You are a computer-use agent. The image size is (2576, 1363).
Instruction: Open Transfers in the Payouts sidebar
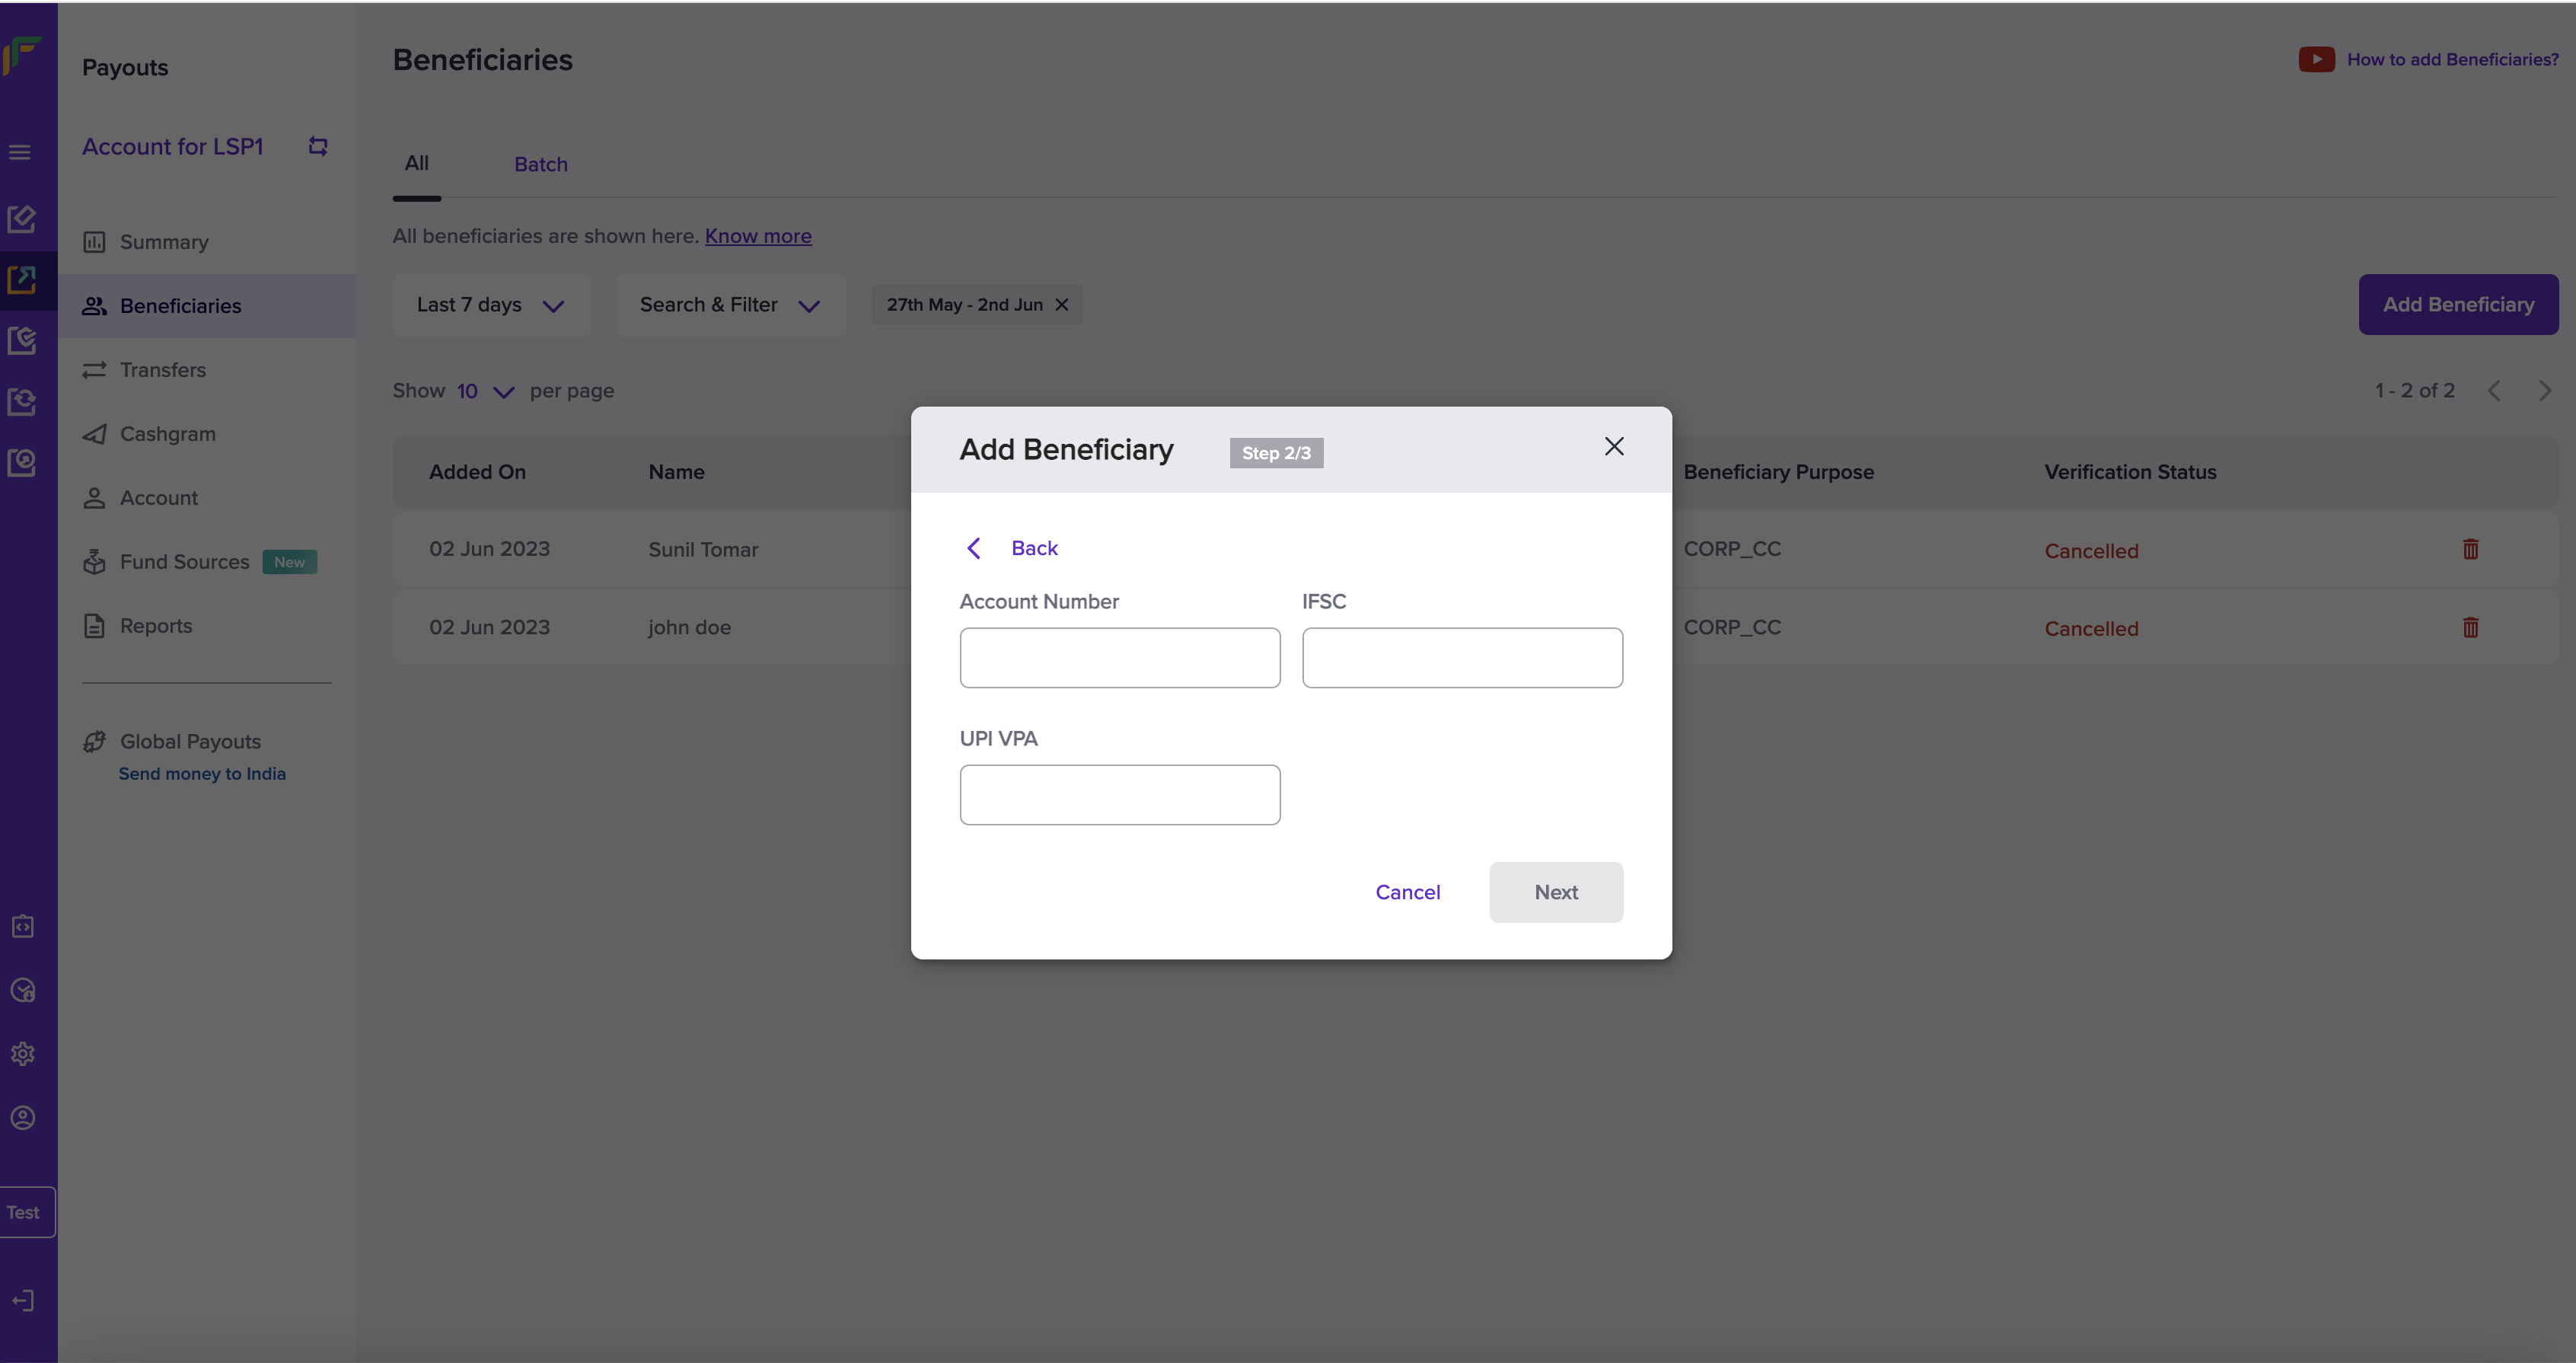pyautogui.click(x=162, y=370)
